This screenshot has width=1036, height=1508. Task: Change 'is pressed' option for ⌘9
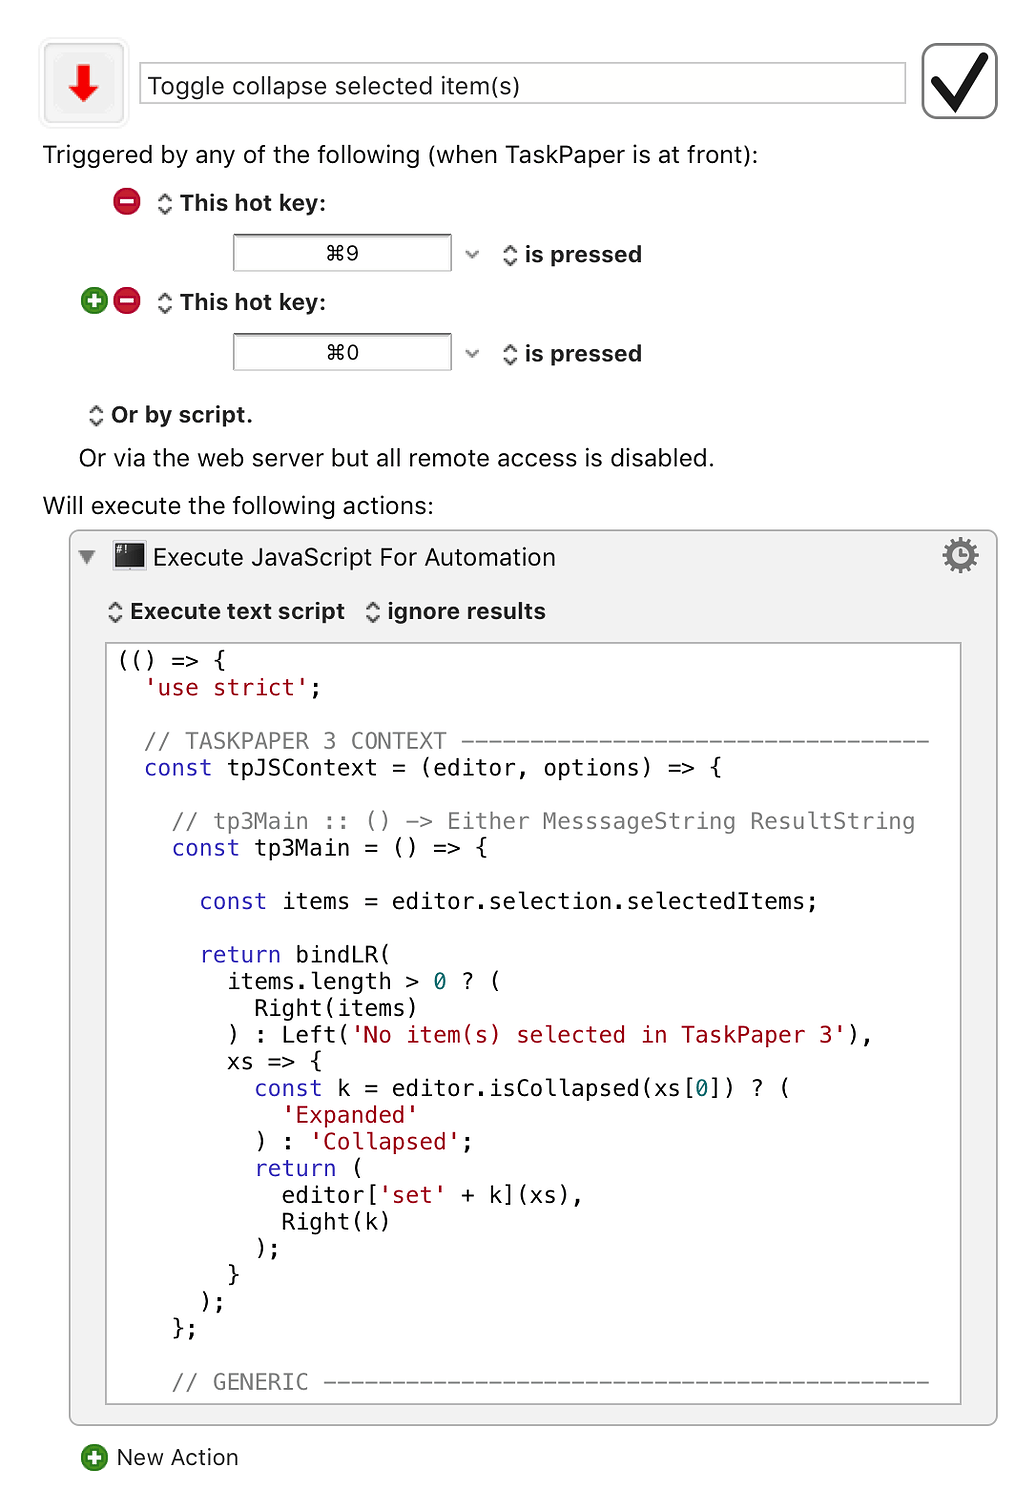(572, 255)
